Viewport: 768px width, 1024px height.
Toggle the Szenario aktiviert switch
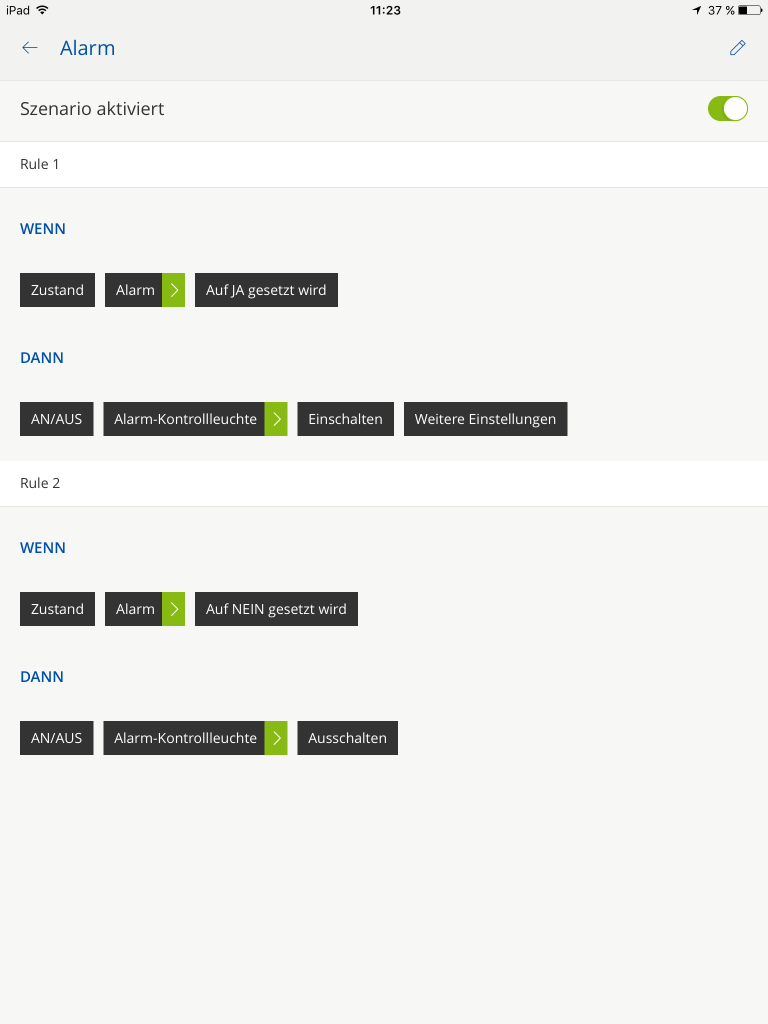click(x=727, y=109)
